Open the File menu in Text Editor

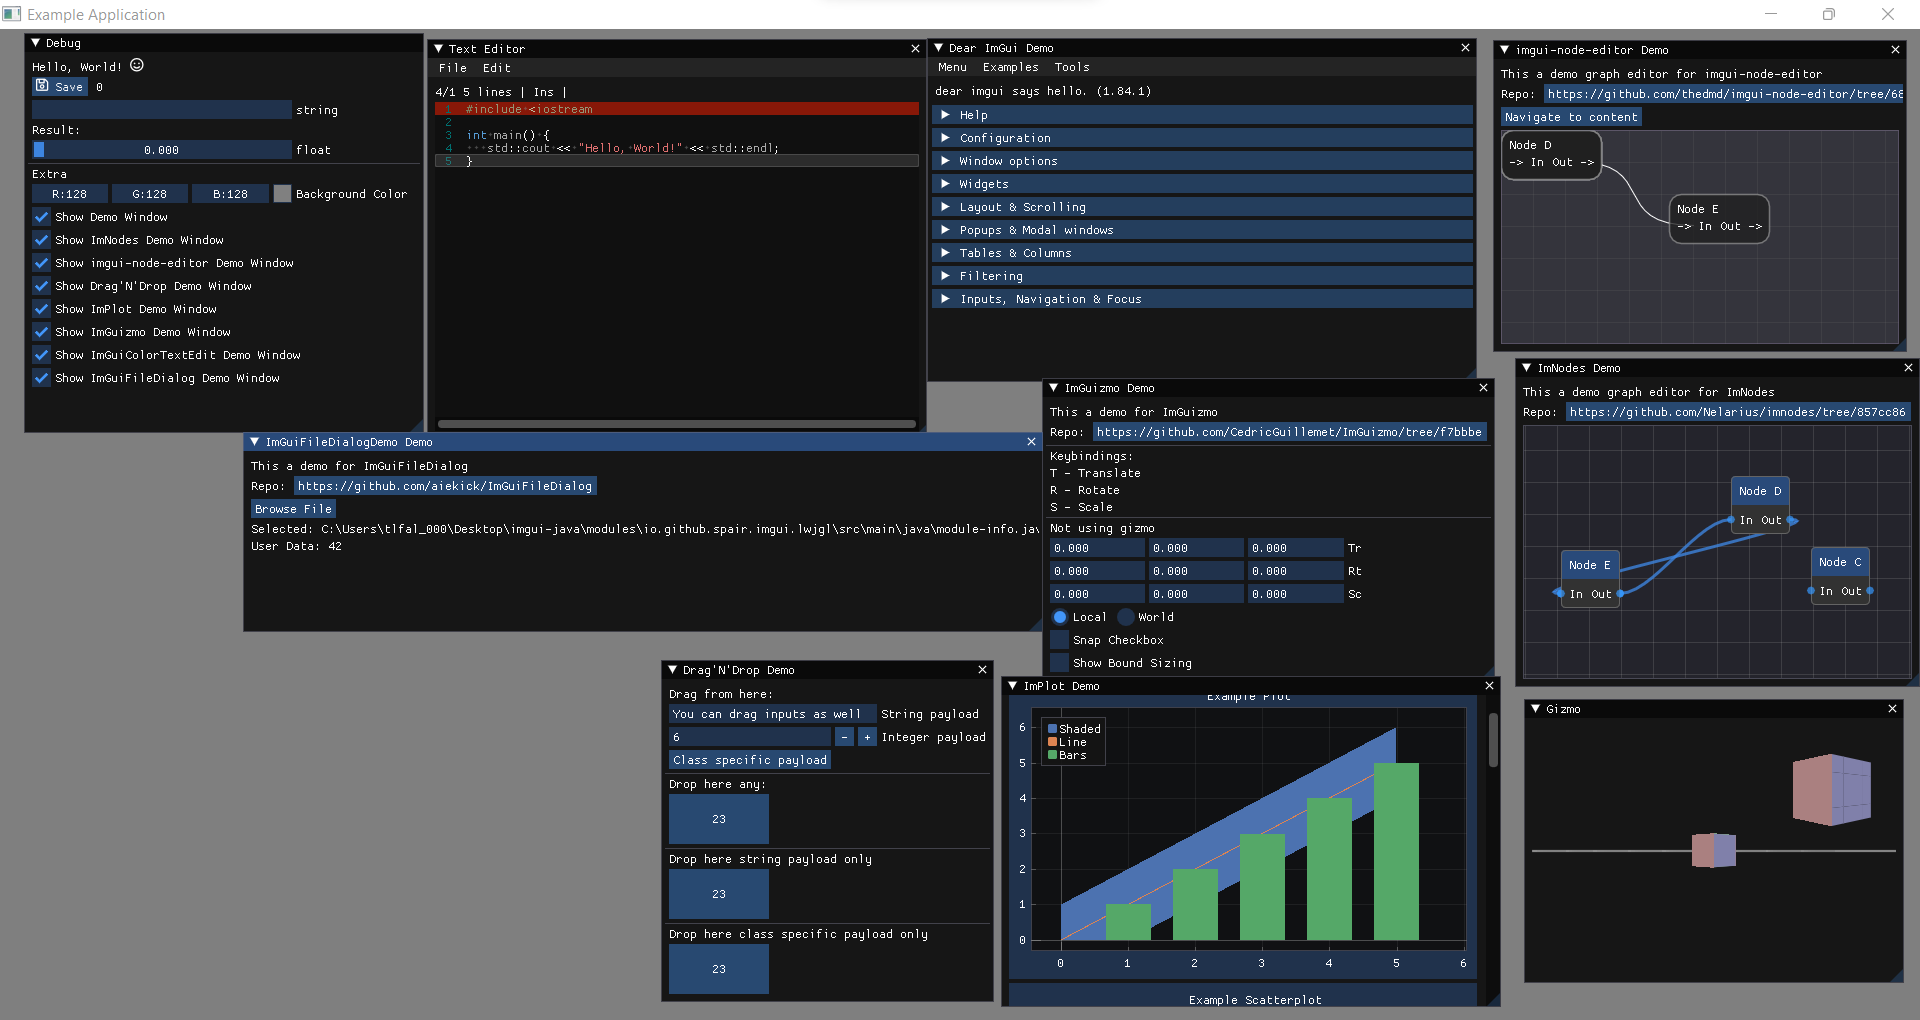pos(453,68)
